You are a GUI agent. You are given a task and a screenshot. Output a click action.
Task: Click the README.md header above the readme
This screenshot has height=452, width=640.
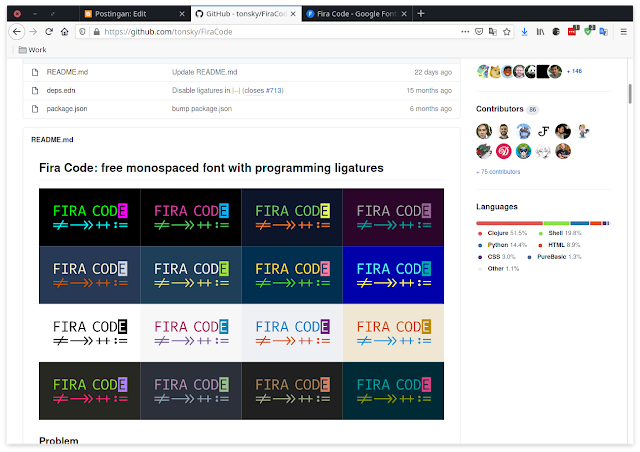52,140
